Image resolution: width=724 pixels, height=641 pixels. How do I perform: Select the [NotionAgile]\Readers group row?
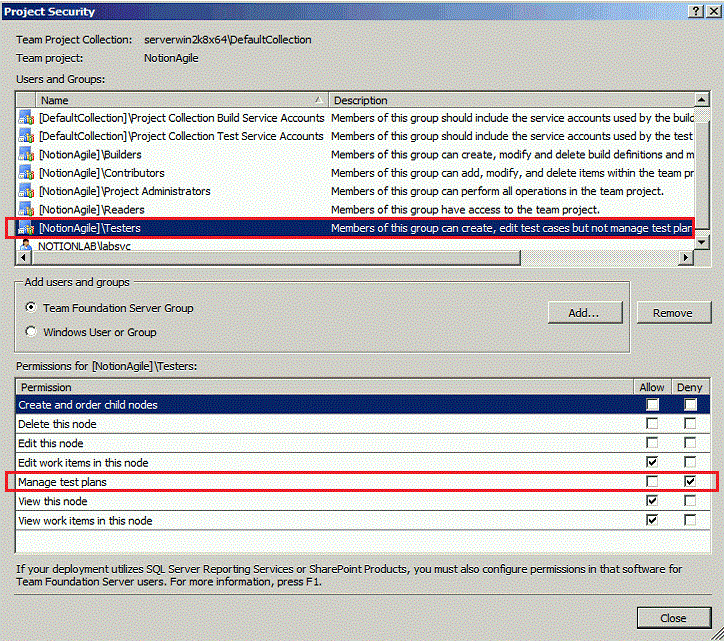356,210
